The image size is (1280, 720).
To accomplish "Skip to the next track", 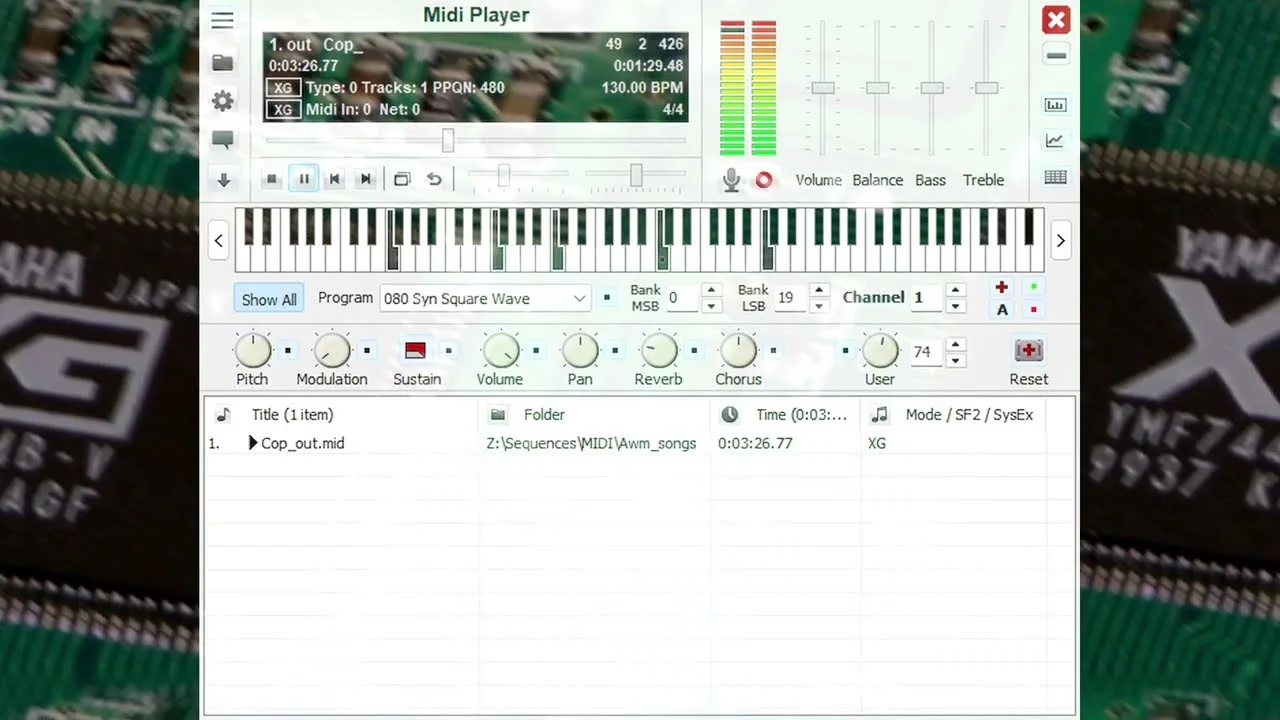I will [366, 179].
